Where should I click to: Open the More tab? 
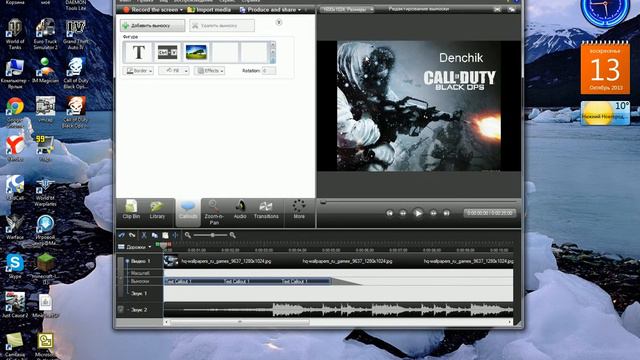(299, 210)
